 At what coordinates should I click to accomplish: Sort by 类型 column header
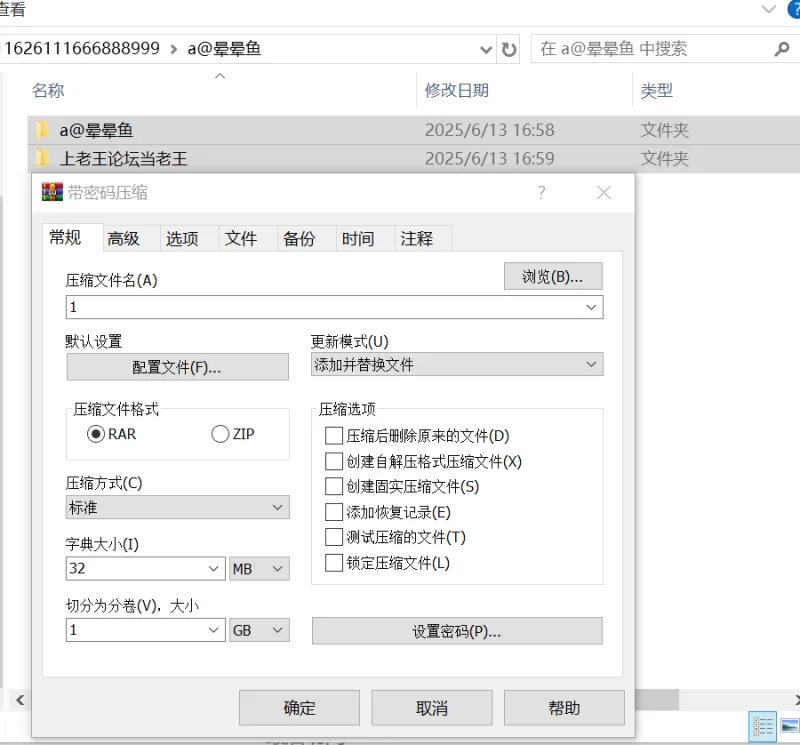pos(656,90)
